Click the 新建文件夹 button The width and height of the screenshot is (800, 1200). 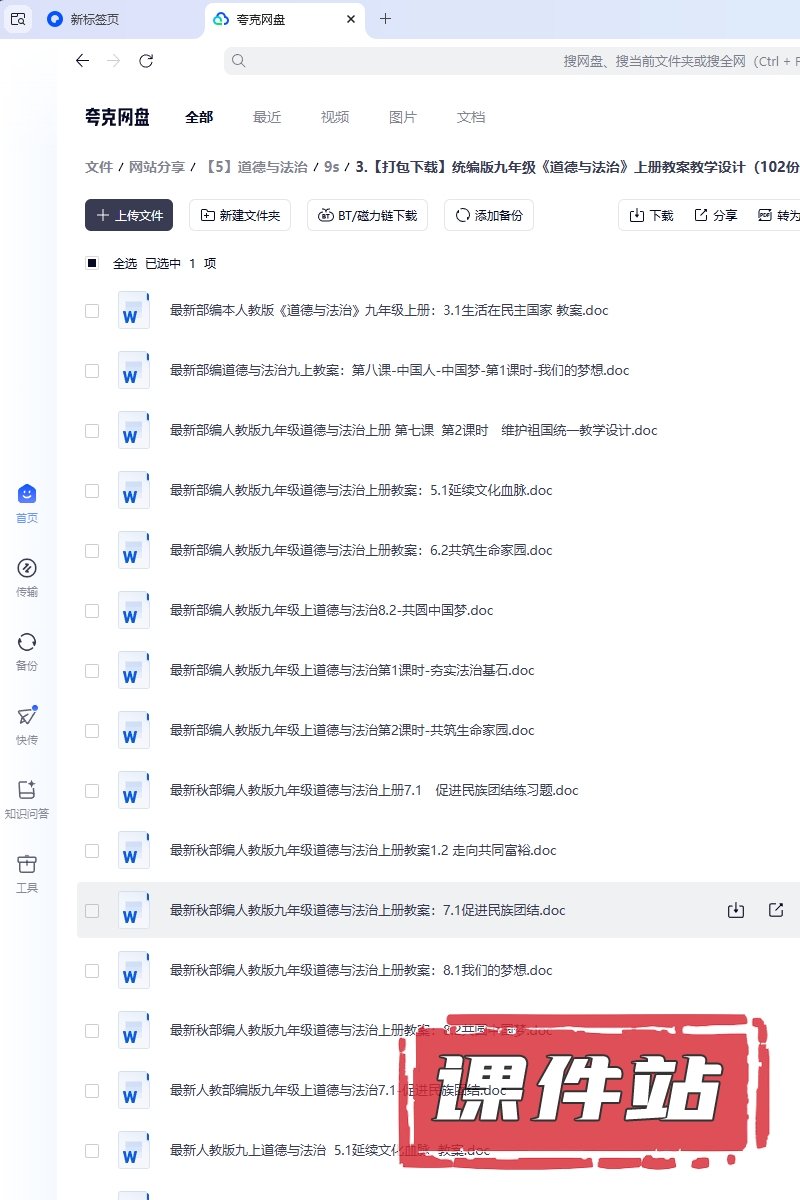pos(240,215)
